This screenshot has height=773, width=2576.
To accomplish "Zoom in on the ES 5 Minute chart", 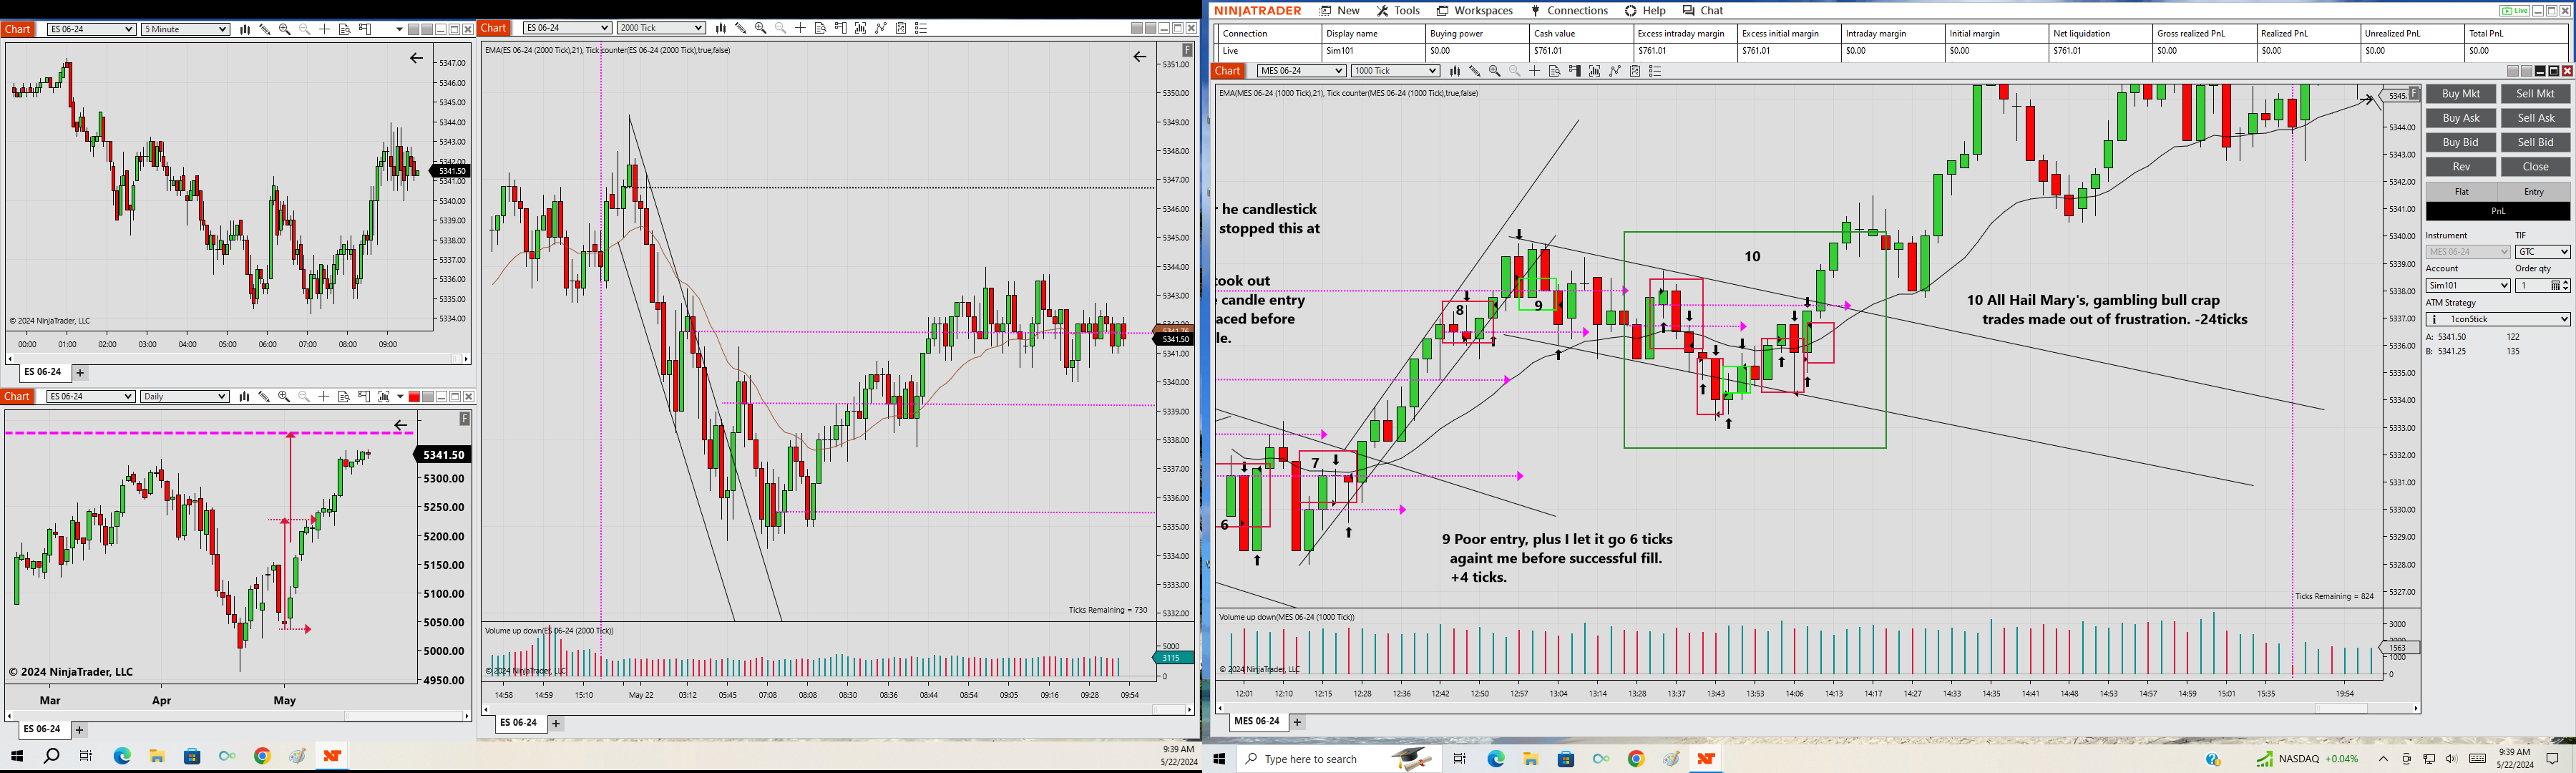I will point(285,29).
